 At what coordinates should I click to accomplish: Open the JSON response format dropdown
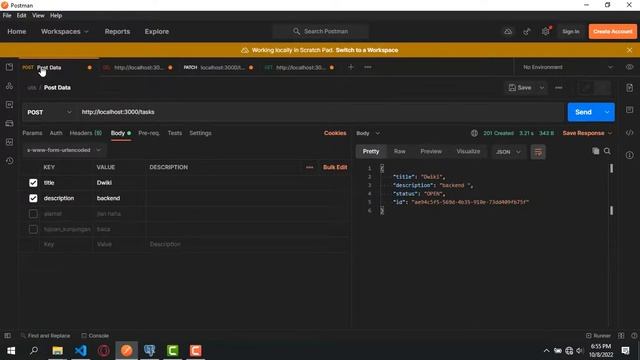pos(508,152)
